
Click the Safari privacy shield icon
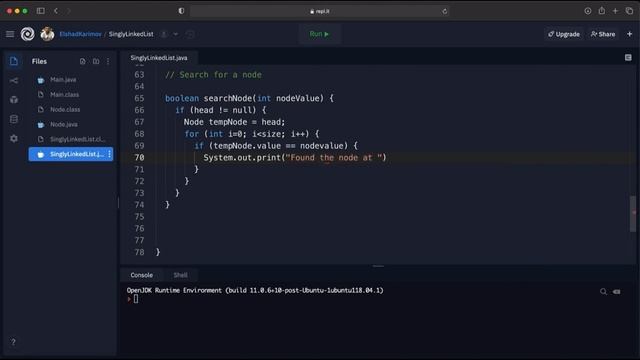tap(181, 11)
